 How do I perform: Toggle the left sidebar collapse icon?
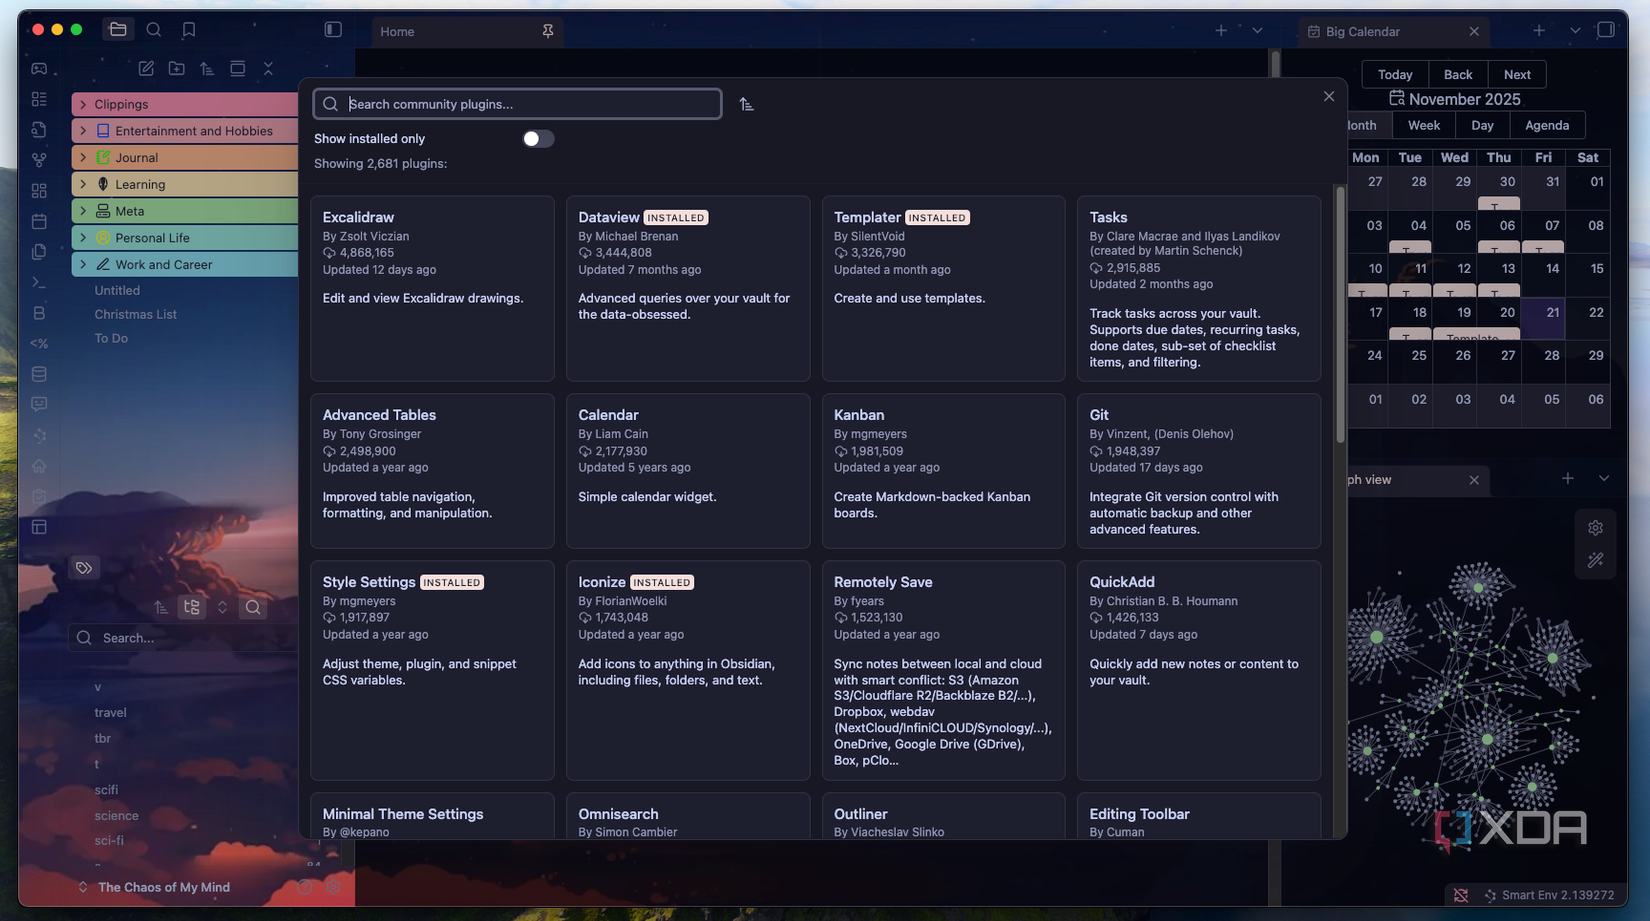pos(333,30)
